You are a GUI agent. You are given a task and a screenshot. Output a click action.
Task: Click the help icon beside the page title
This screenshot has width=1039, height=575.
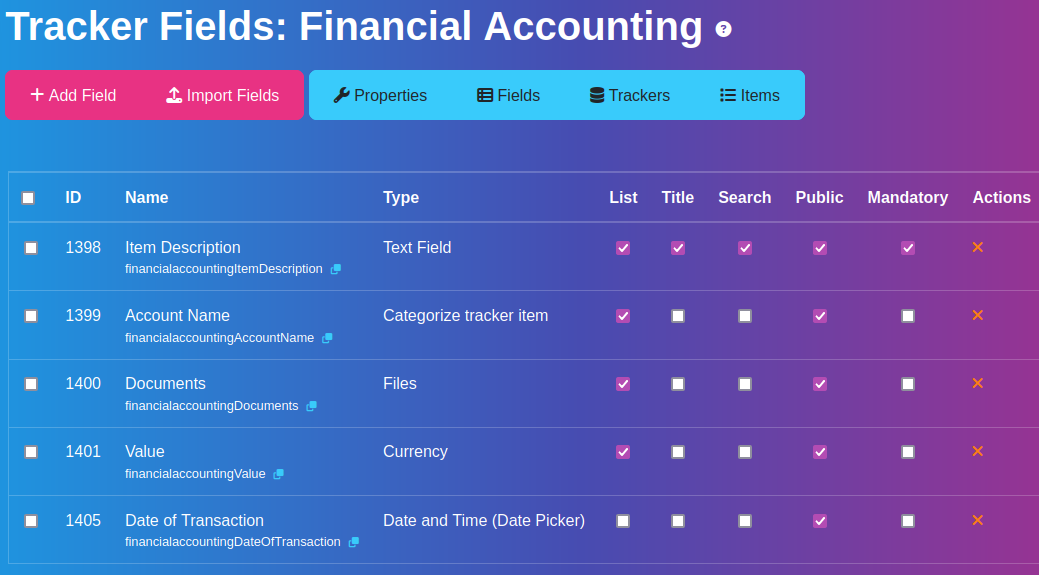click(x=724, y=29)
